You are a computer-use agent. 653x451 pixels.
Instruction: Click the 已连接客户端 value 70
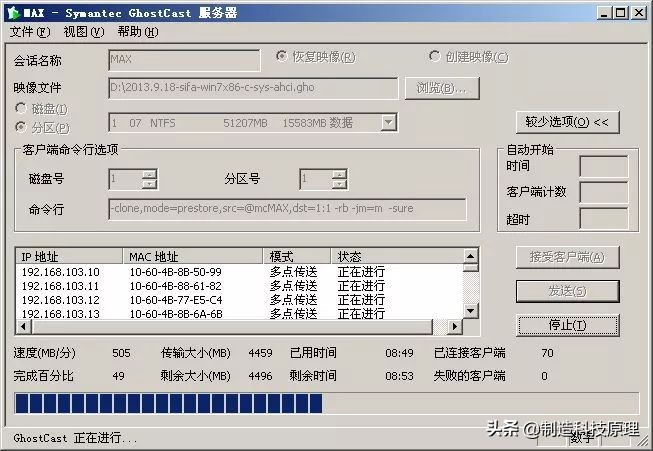(547, 353)
